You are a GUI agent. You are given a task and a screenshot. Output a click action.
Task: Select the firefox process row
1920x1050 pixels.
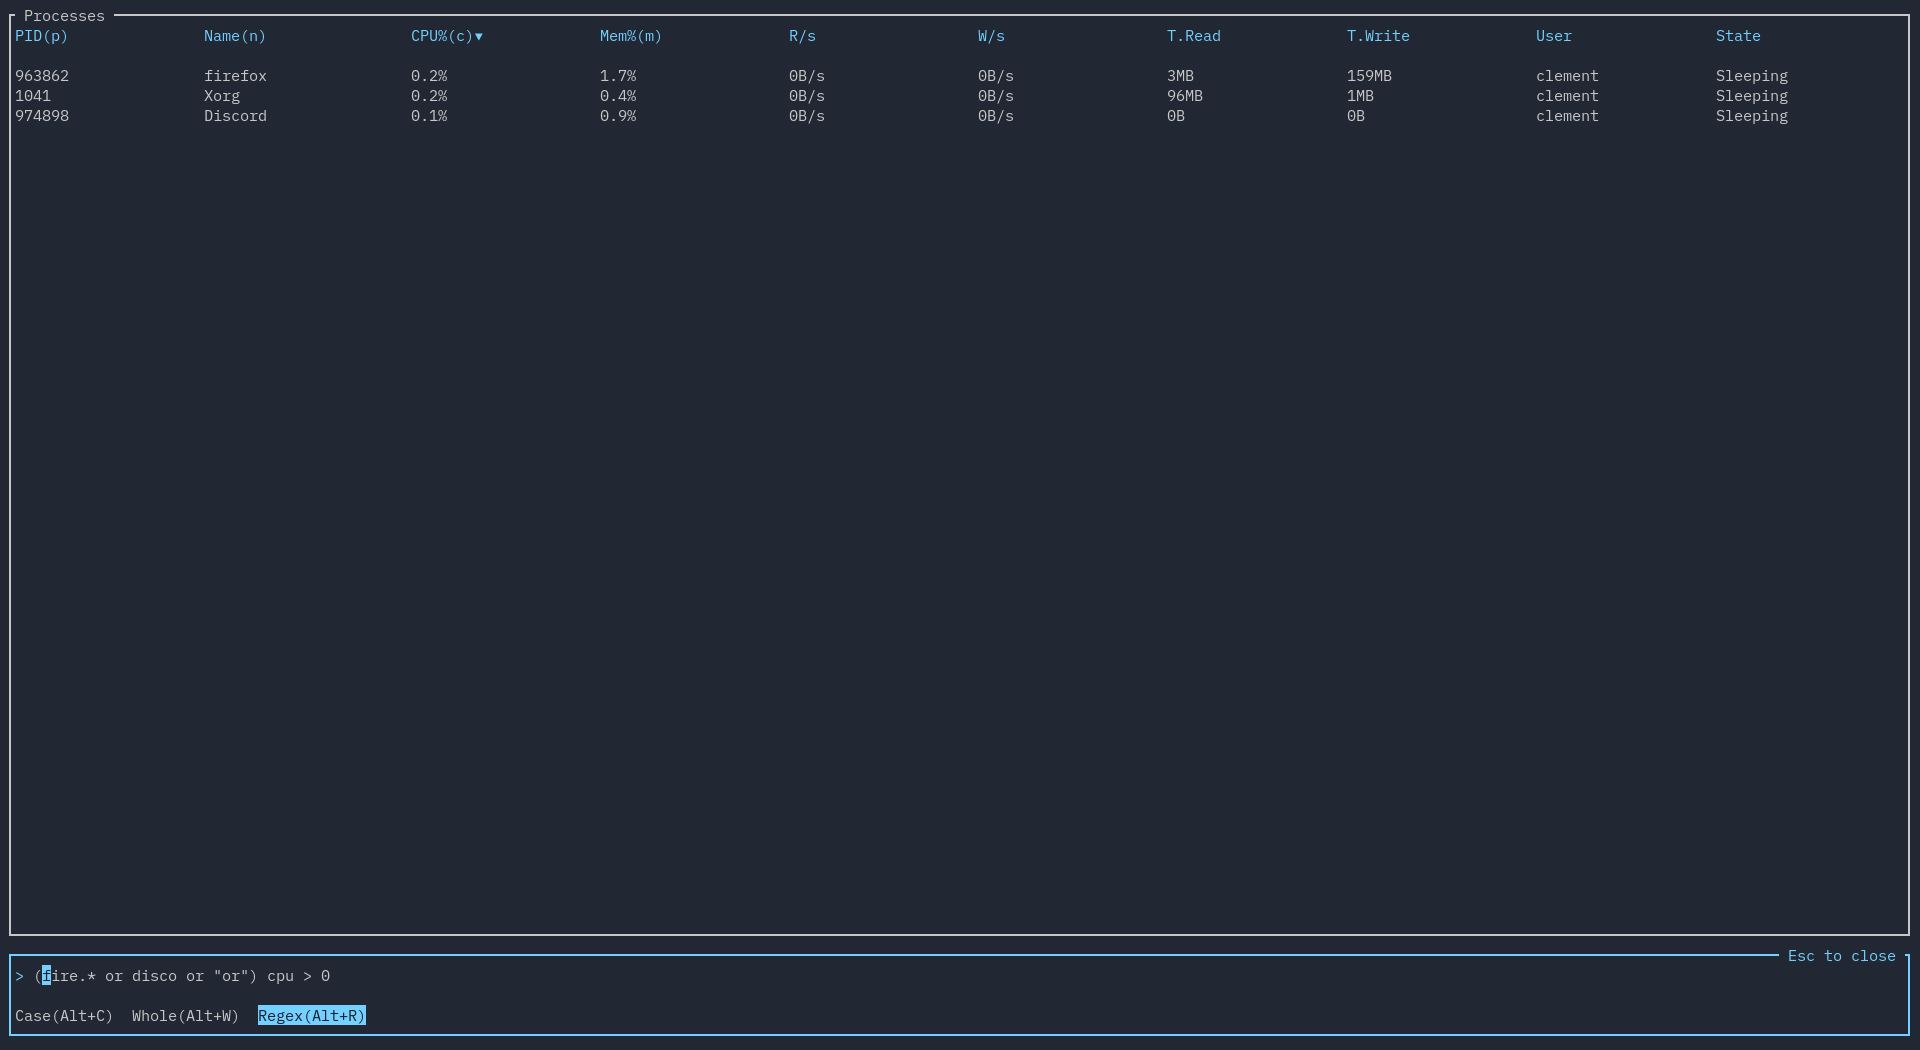[235, 75]
